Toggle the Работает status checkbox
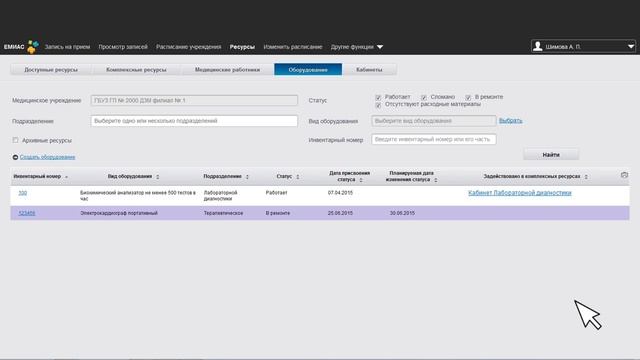640x360 pixels. (x=378, y=97)
